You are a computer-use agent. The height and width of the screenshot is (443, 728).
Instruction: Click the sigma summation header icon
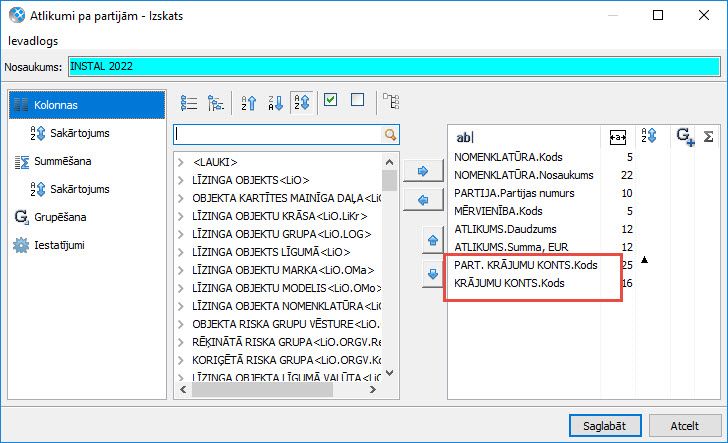point(708,137)
